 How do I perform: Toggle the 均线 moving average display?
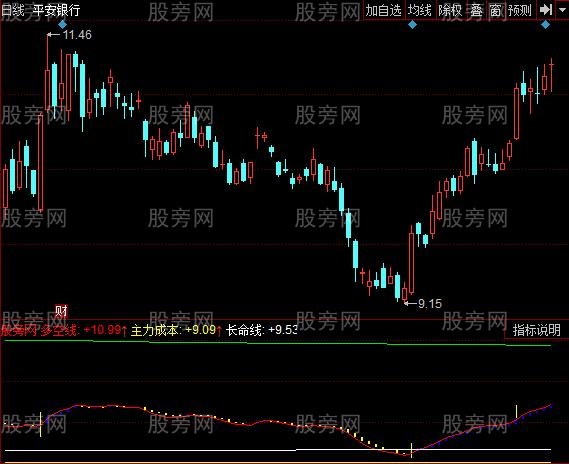[x=419, y=10]
